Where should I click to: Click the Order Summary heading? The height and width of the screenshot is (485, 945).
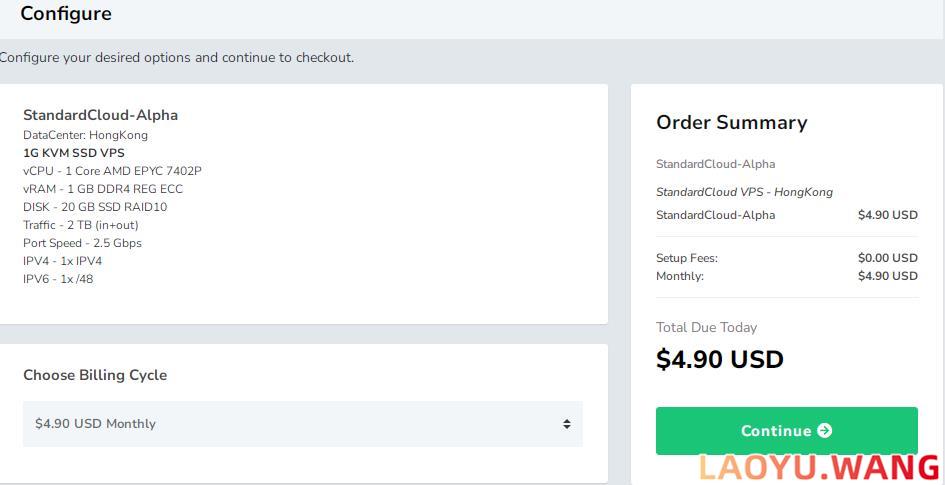tap(731, 123)
